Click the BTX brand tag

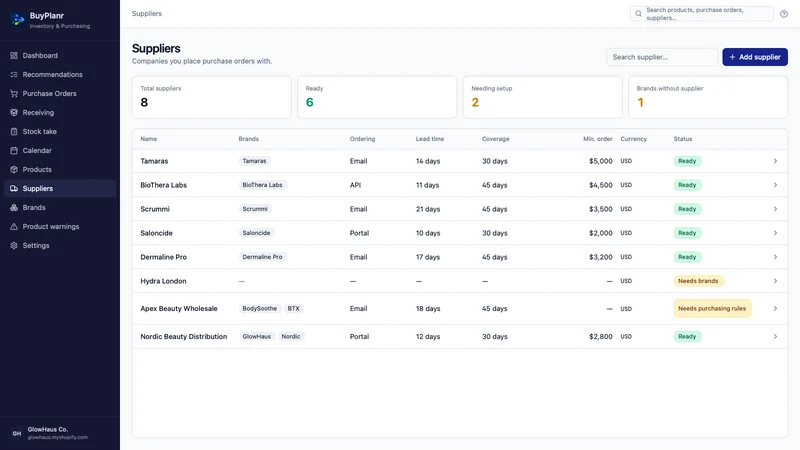point(293,309)
